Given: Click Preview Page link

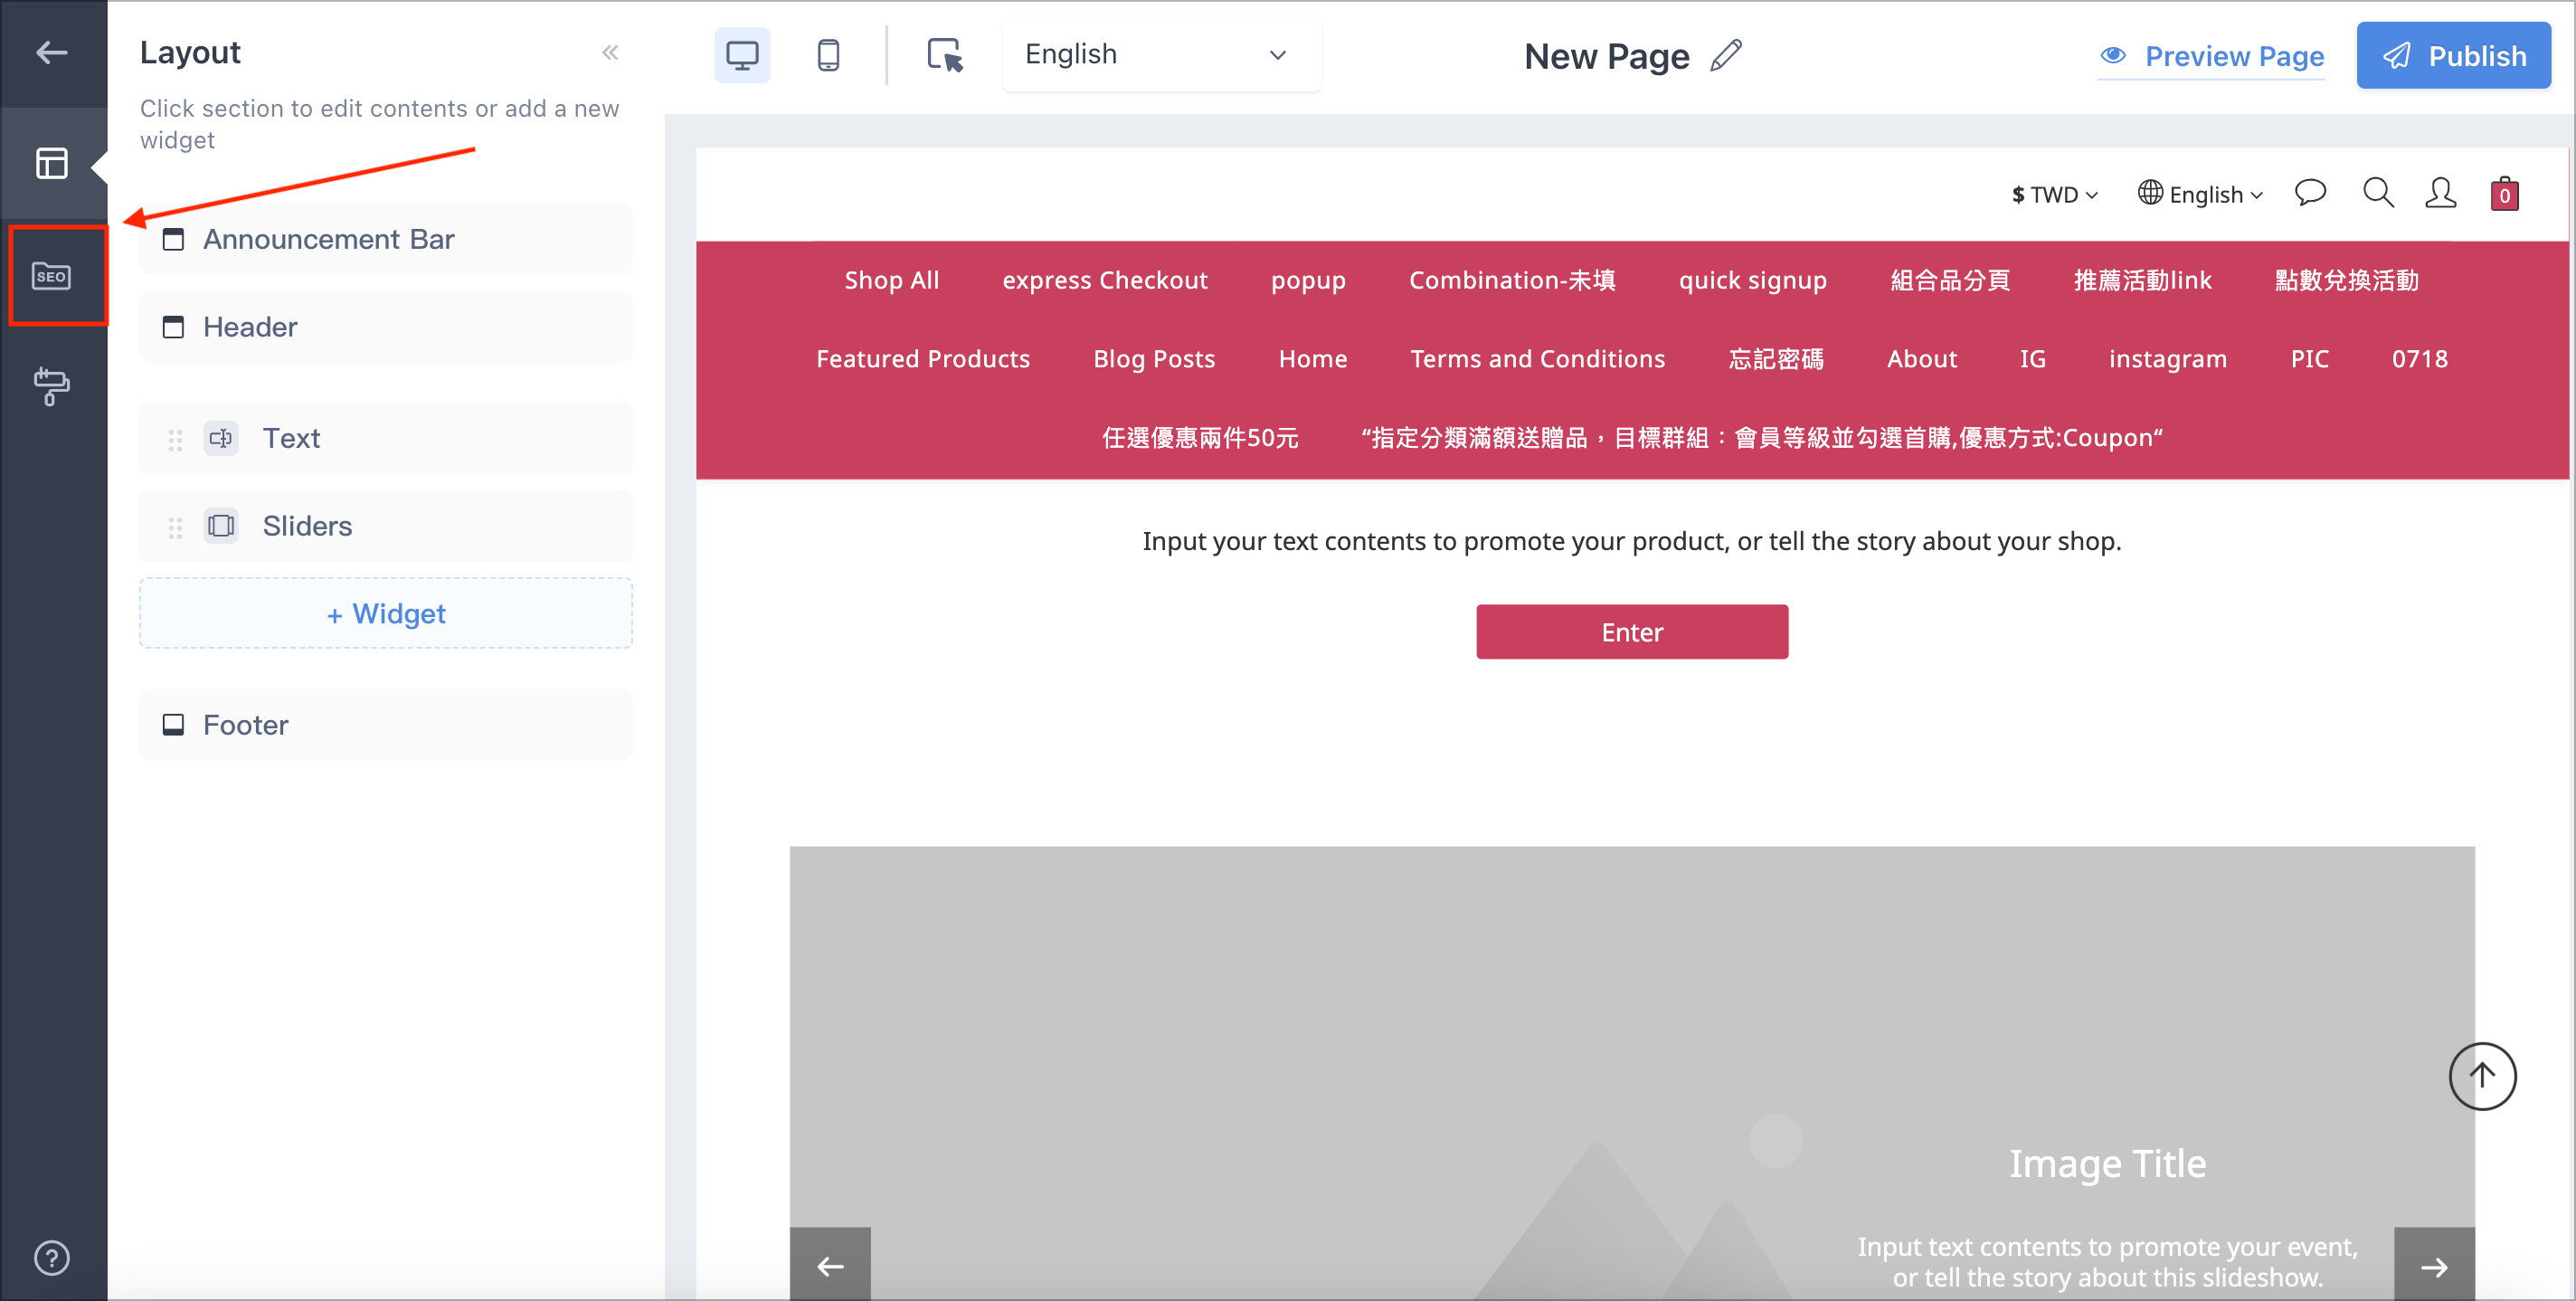Looking at the screenshot, I should [2211, 57].
